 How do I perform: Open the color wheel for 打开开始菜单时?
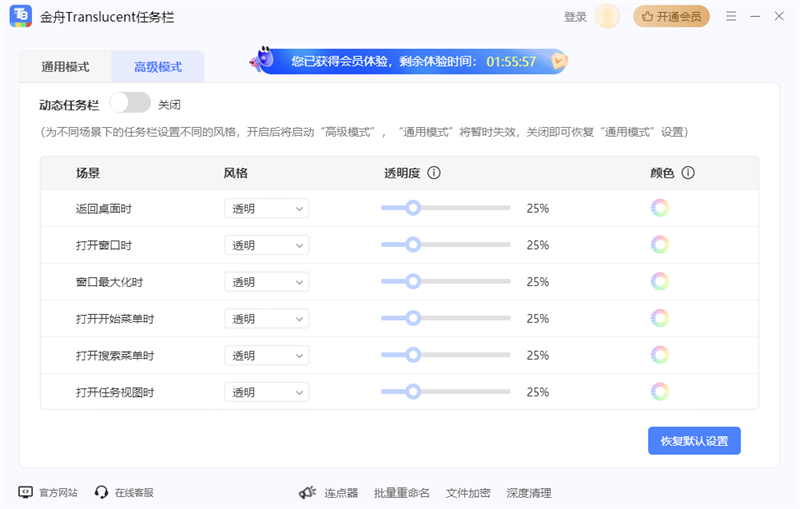659,318
